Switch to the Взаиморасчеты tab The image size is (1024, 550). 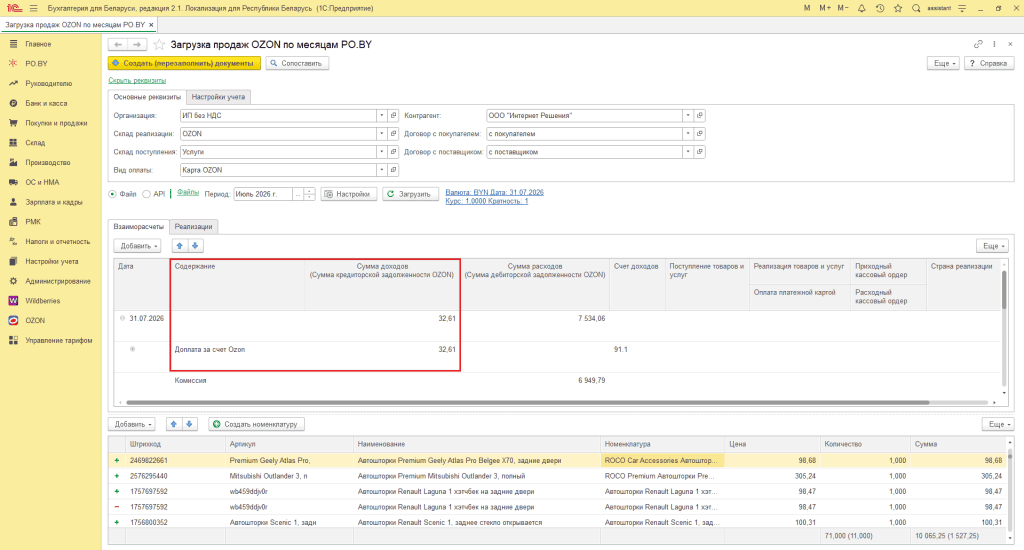click(138, 227)
